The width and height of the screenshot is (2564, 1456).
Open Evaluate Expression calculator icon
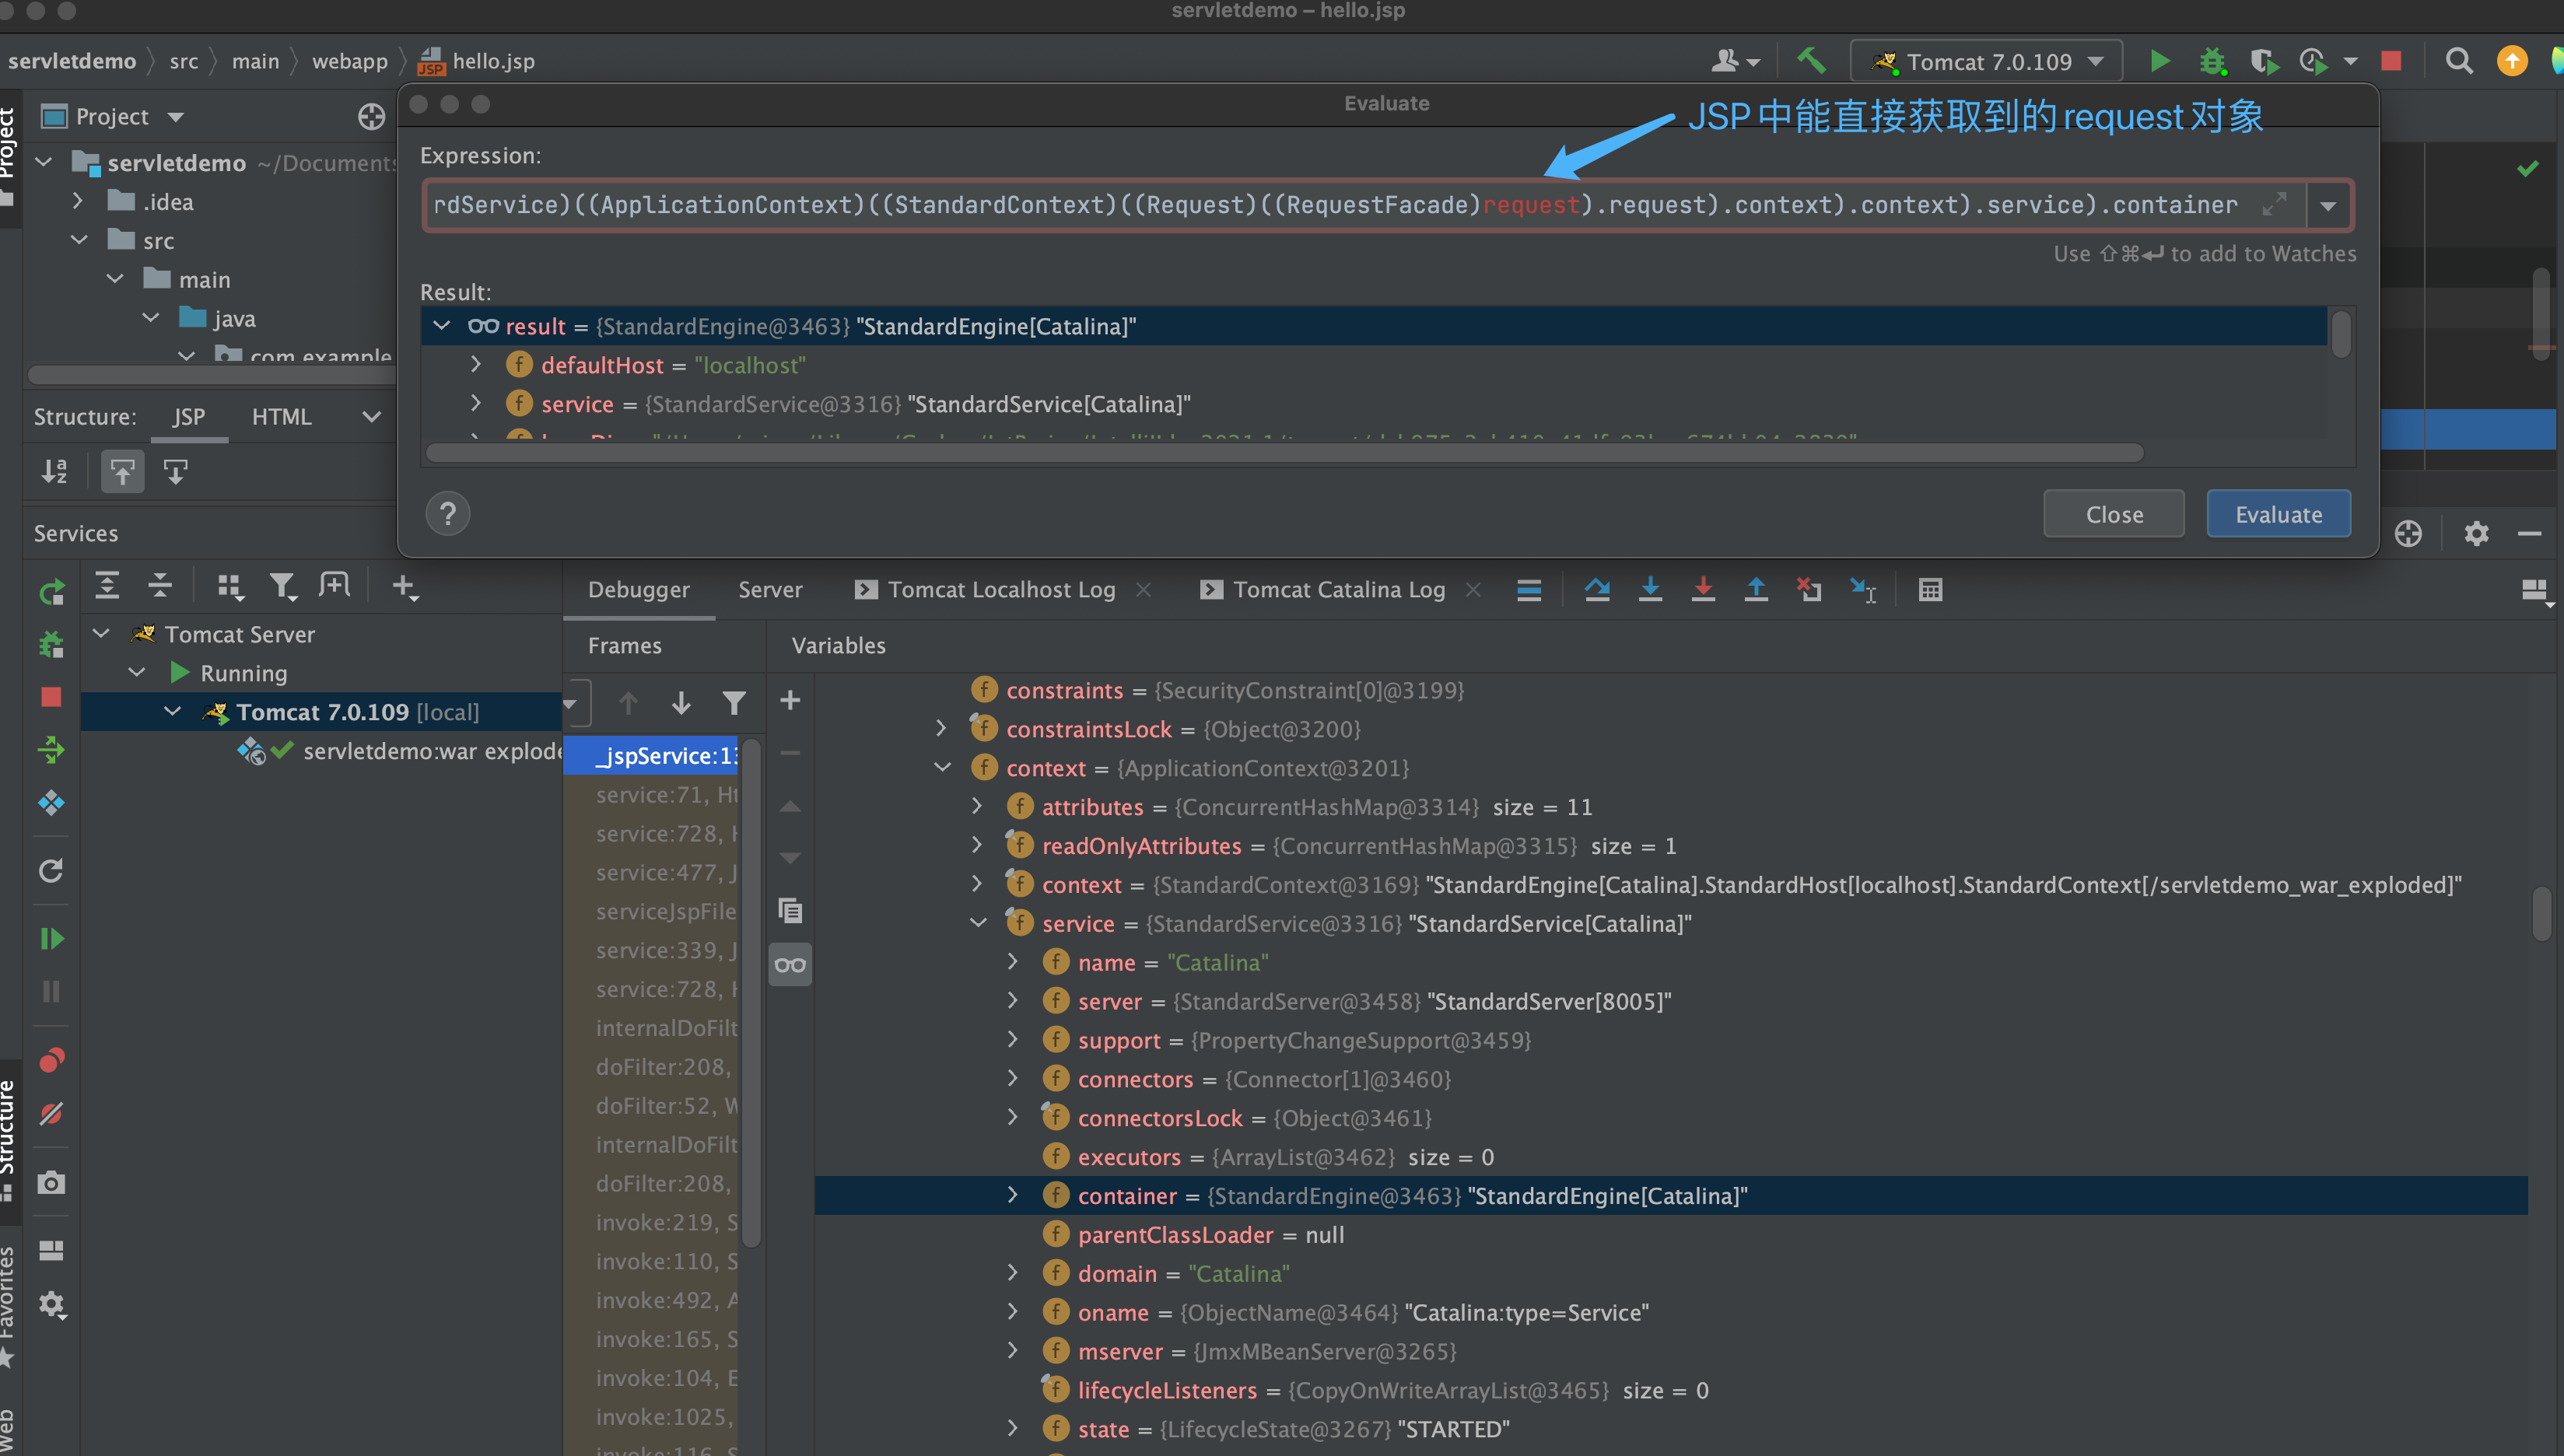pos(1931,590)
